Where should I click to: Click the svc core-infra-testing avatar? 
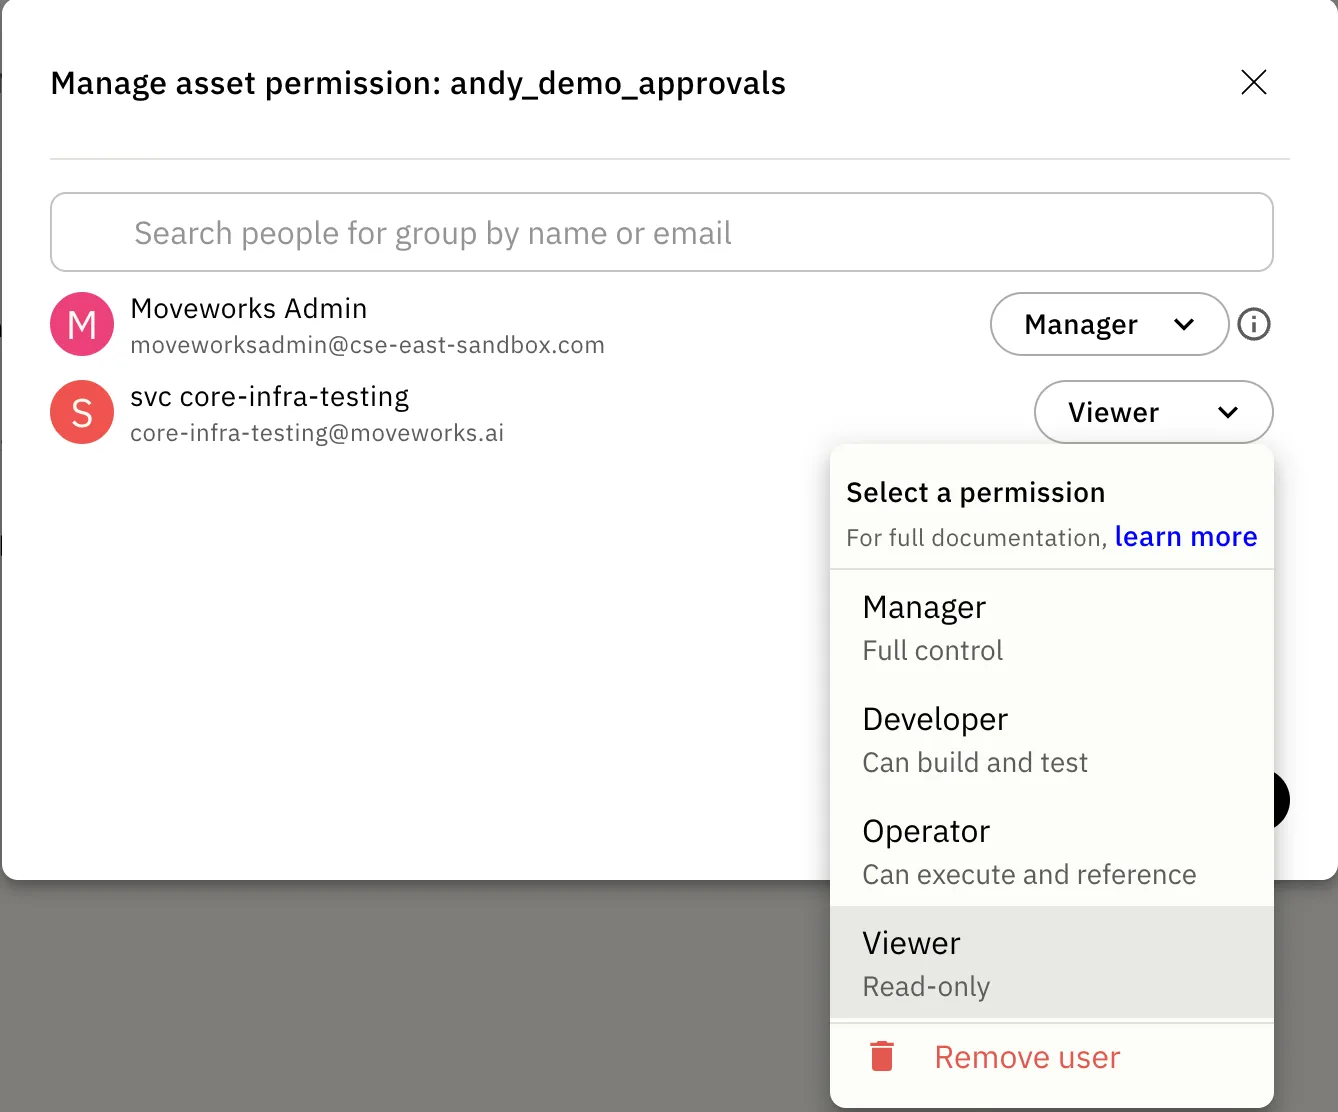(x=82, y=412)
